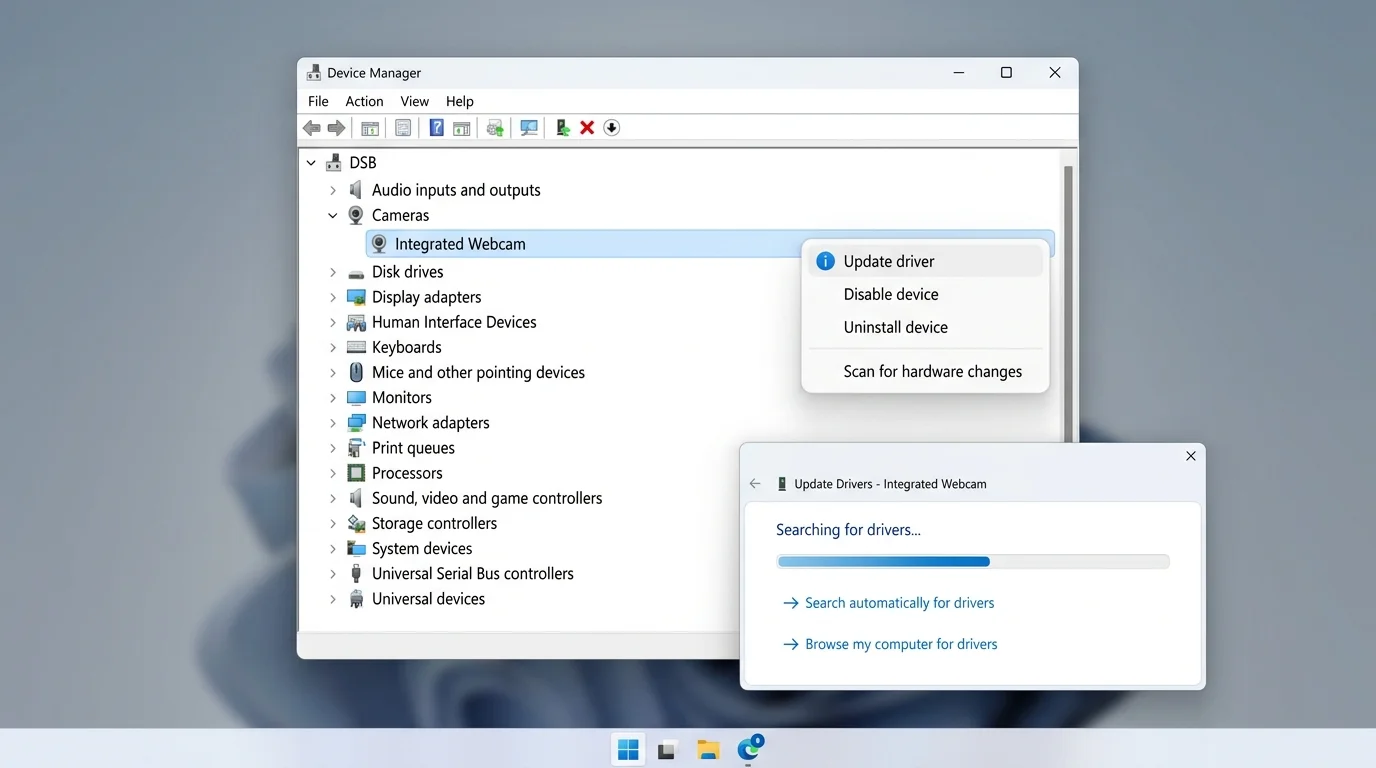Click the red X Uninstall device icon
1376x768 pixels.
(x=587, y=128)
